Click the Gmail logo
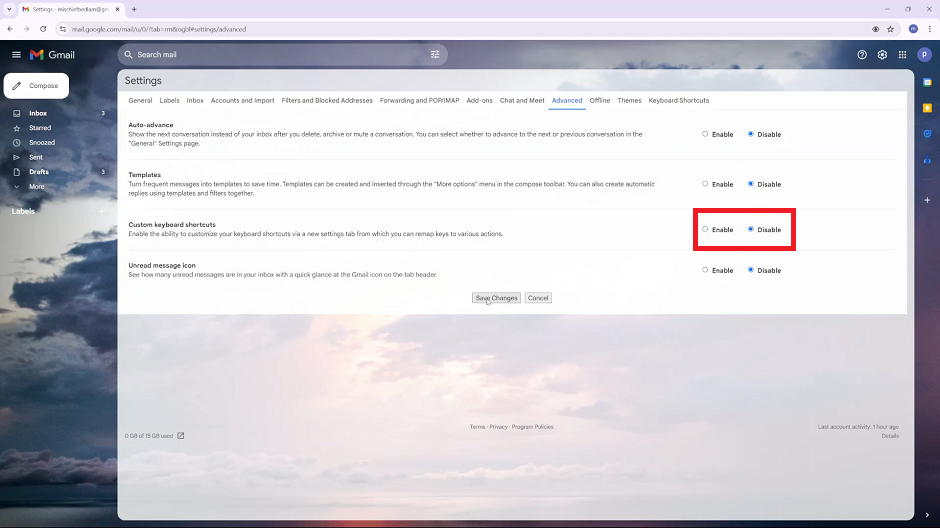This screenshot has width=940, height=528. click(x=52, y=55)
